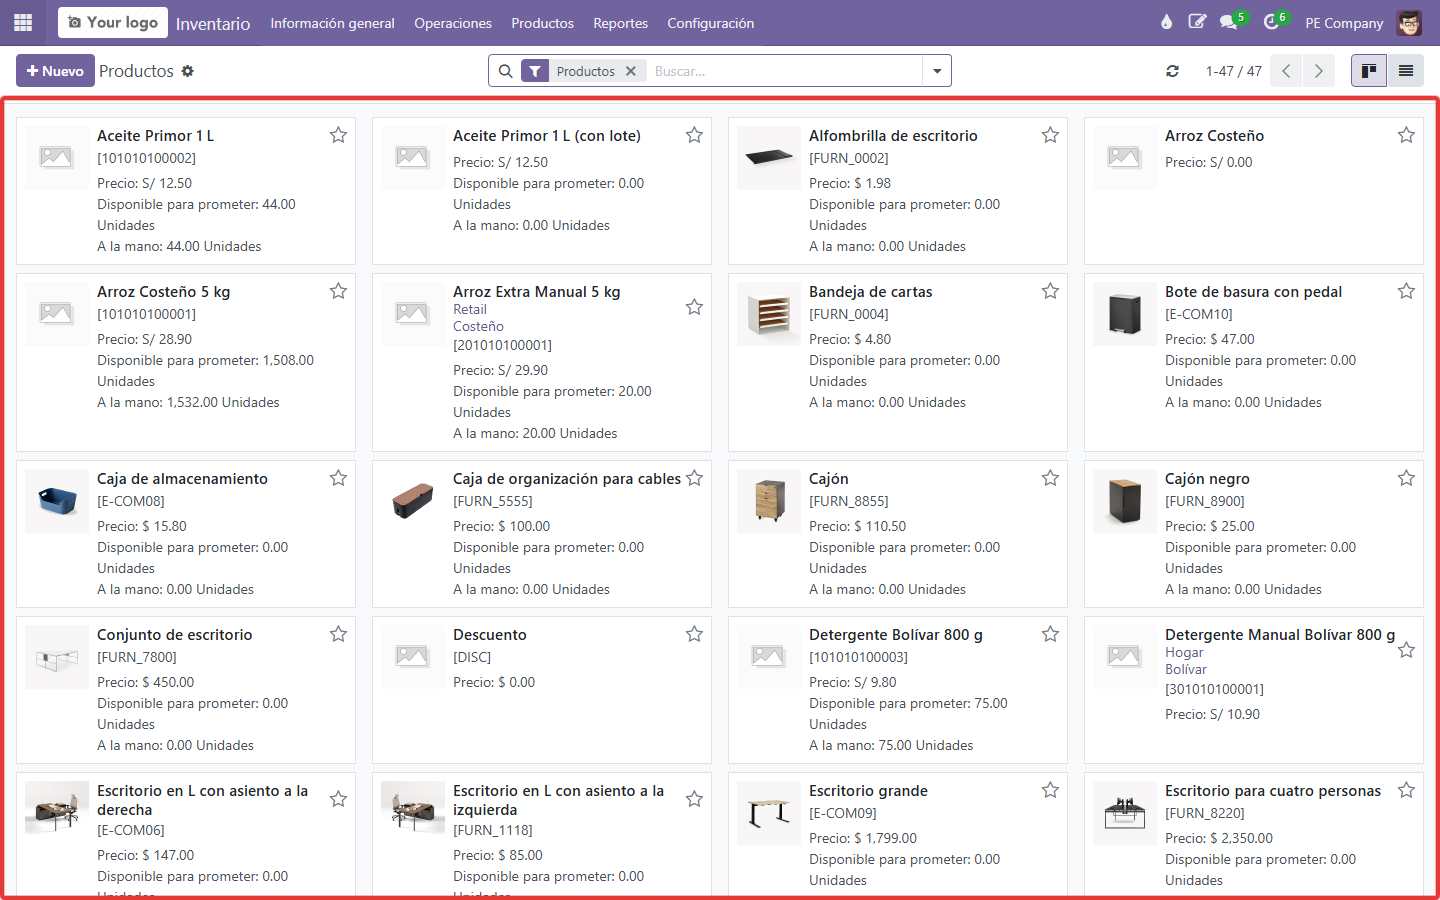The height and width of the screenshot is (900, 1440).
Task: Click the gear icon next to Productos
Action: pyautogui.click(x=187, y=71)
